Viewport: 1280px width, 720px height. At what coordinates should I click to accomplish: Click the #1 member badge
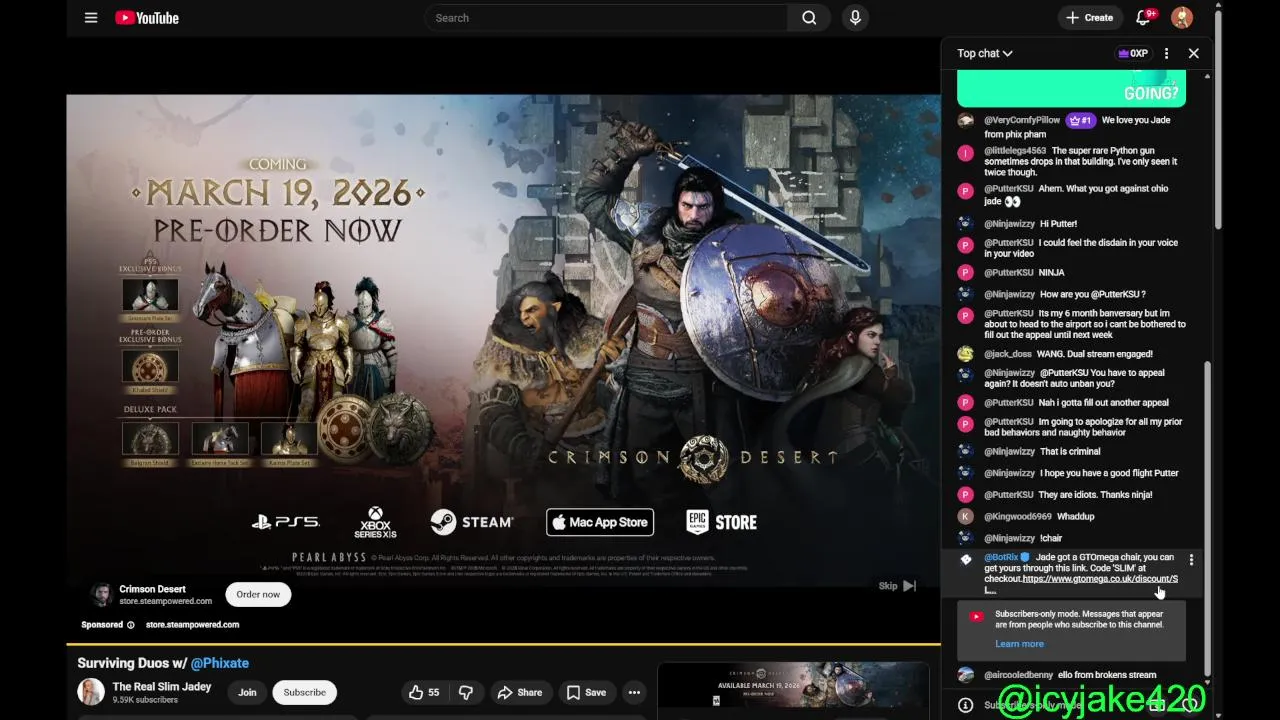pos(1080,120)
